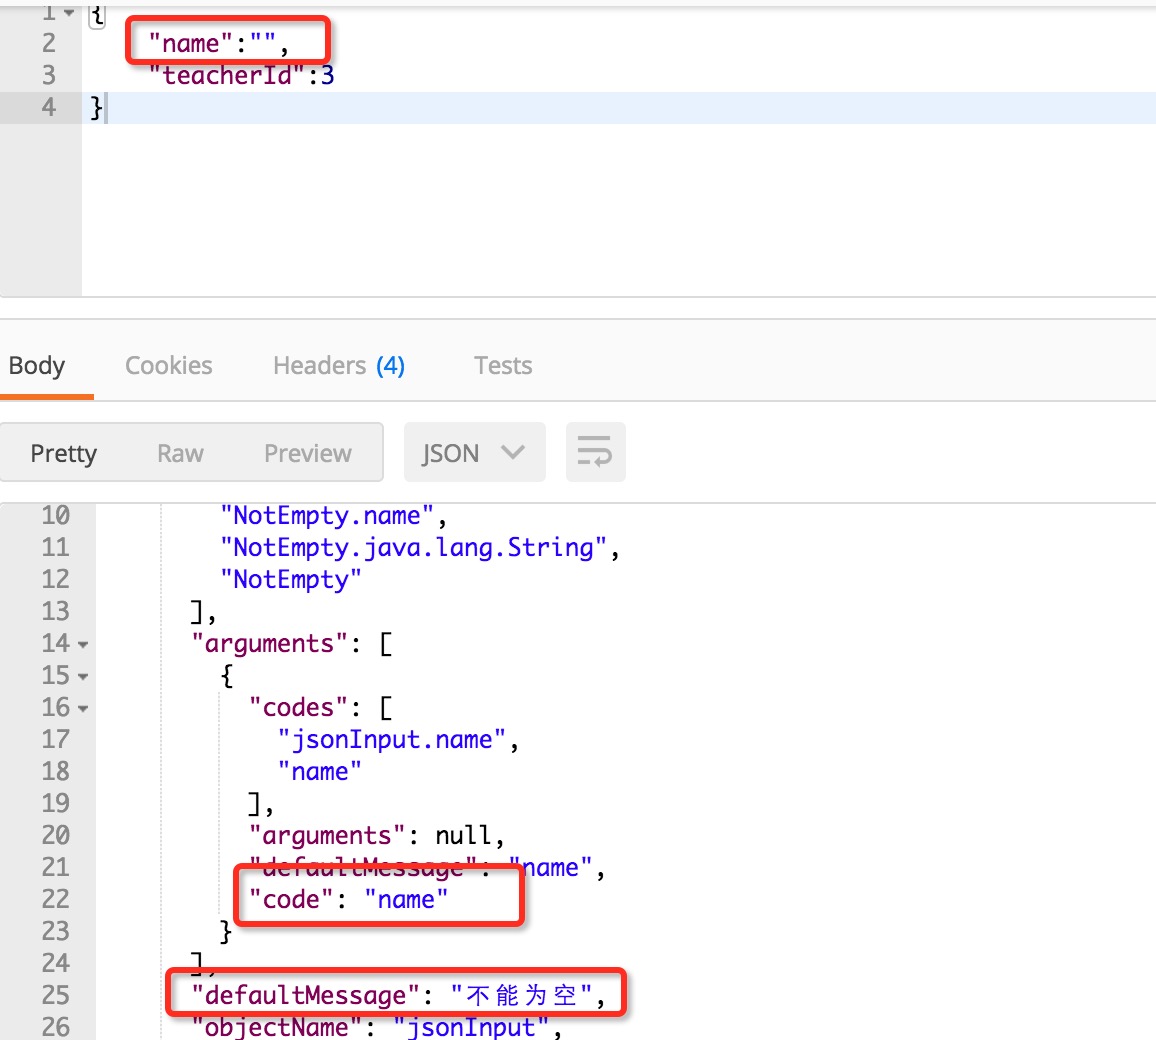Click the "arguments": null line
The height and width of the screenshot is (1040, 1156).
[376, 836]
